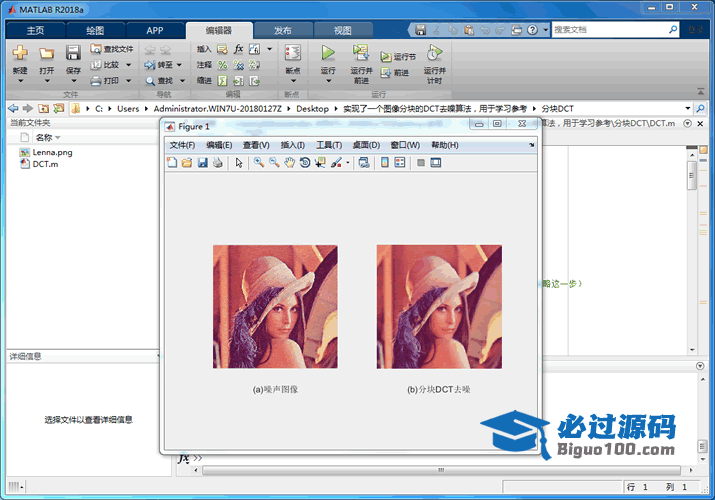Viewport: 715px width, 500px height.
Task: Click the Find Files (查找文件) button
Action: (112, 48)
